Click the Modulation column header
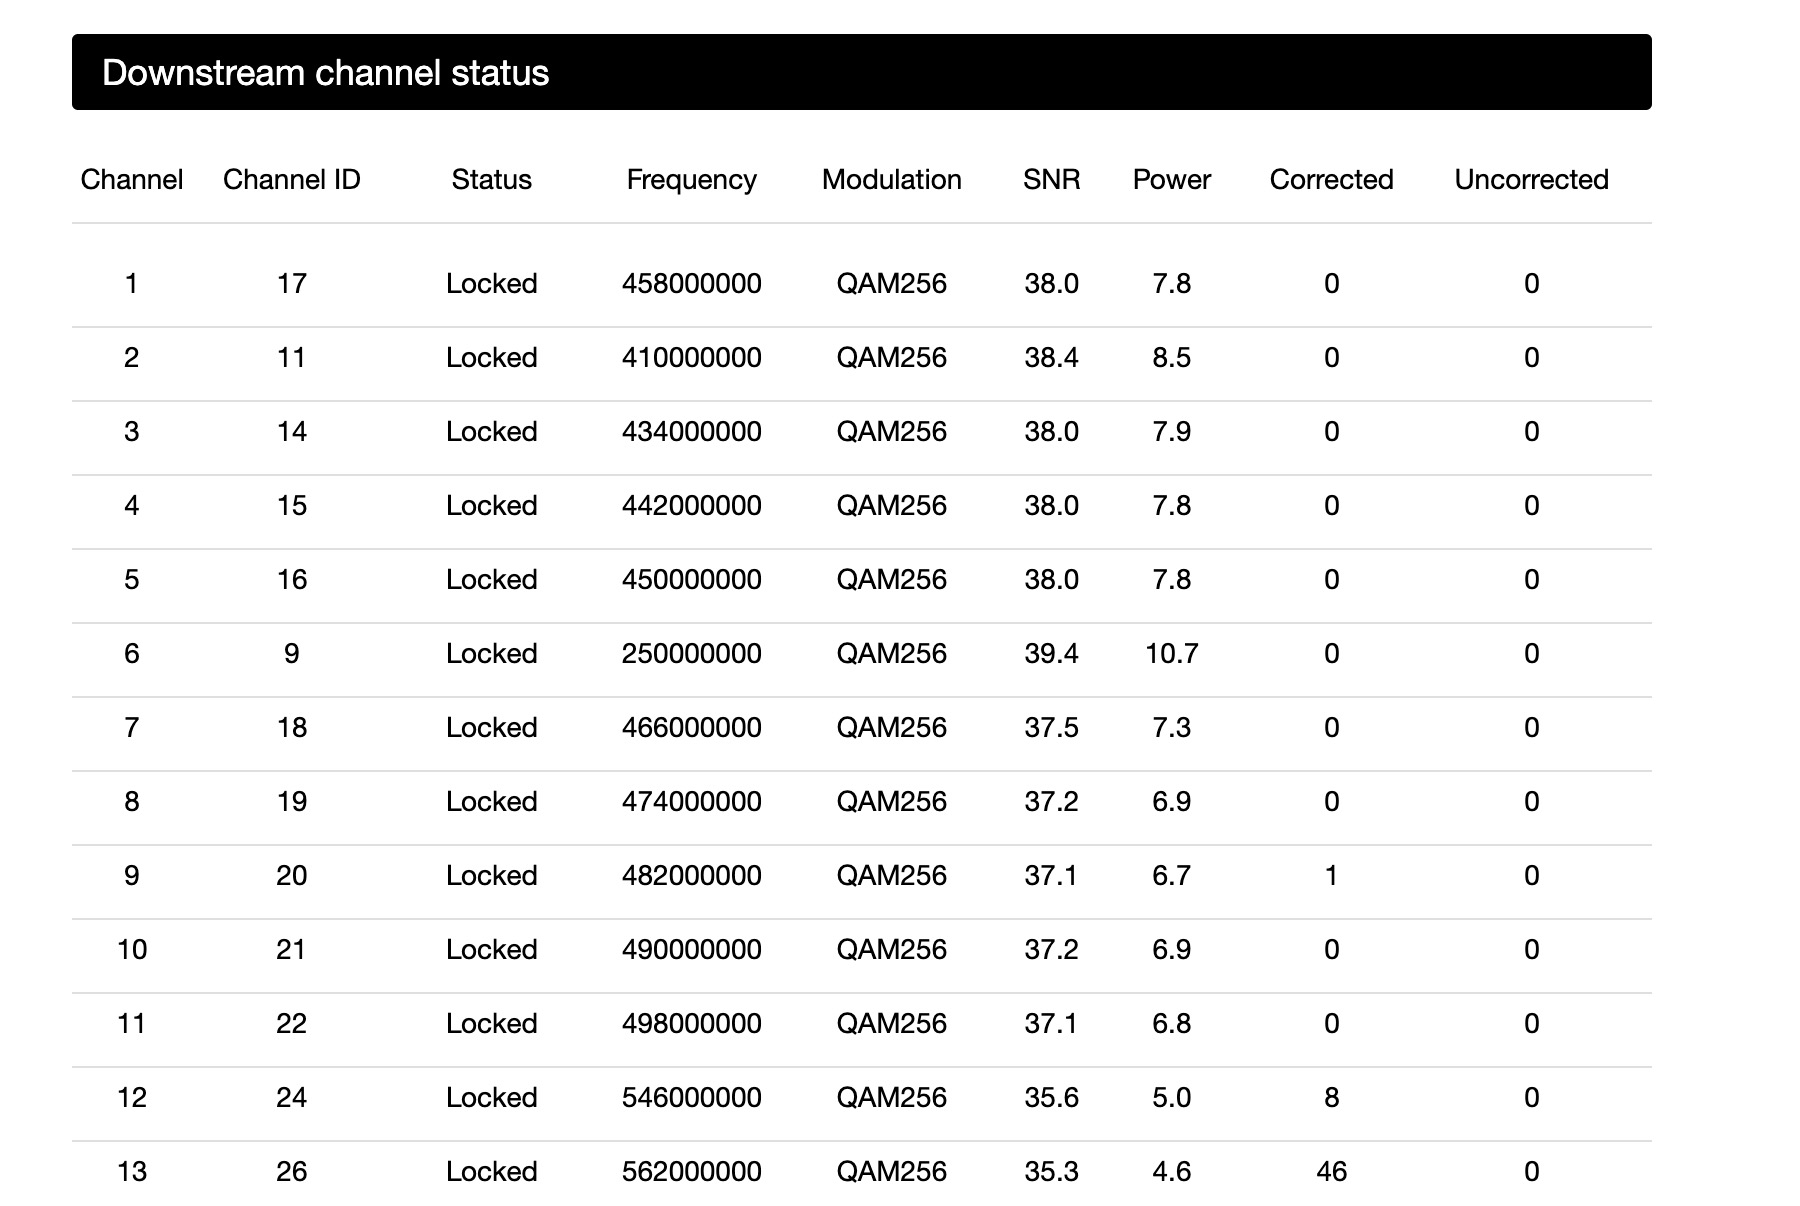The height and width of the screenshot is (1206, 1800). click(891, 180)
